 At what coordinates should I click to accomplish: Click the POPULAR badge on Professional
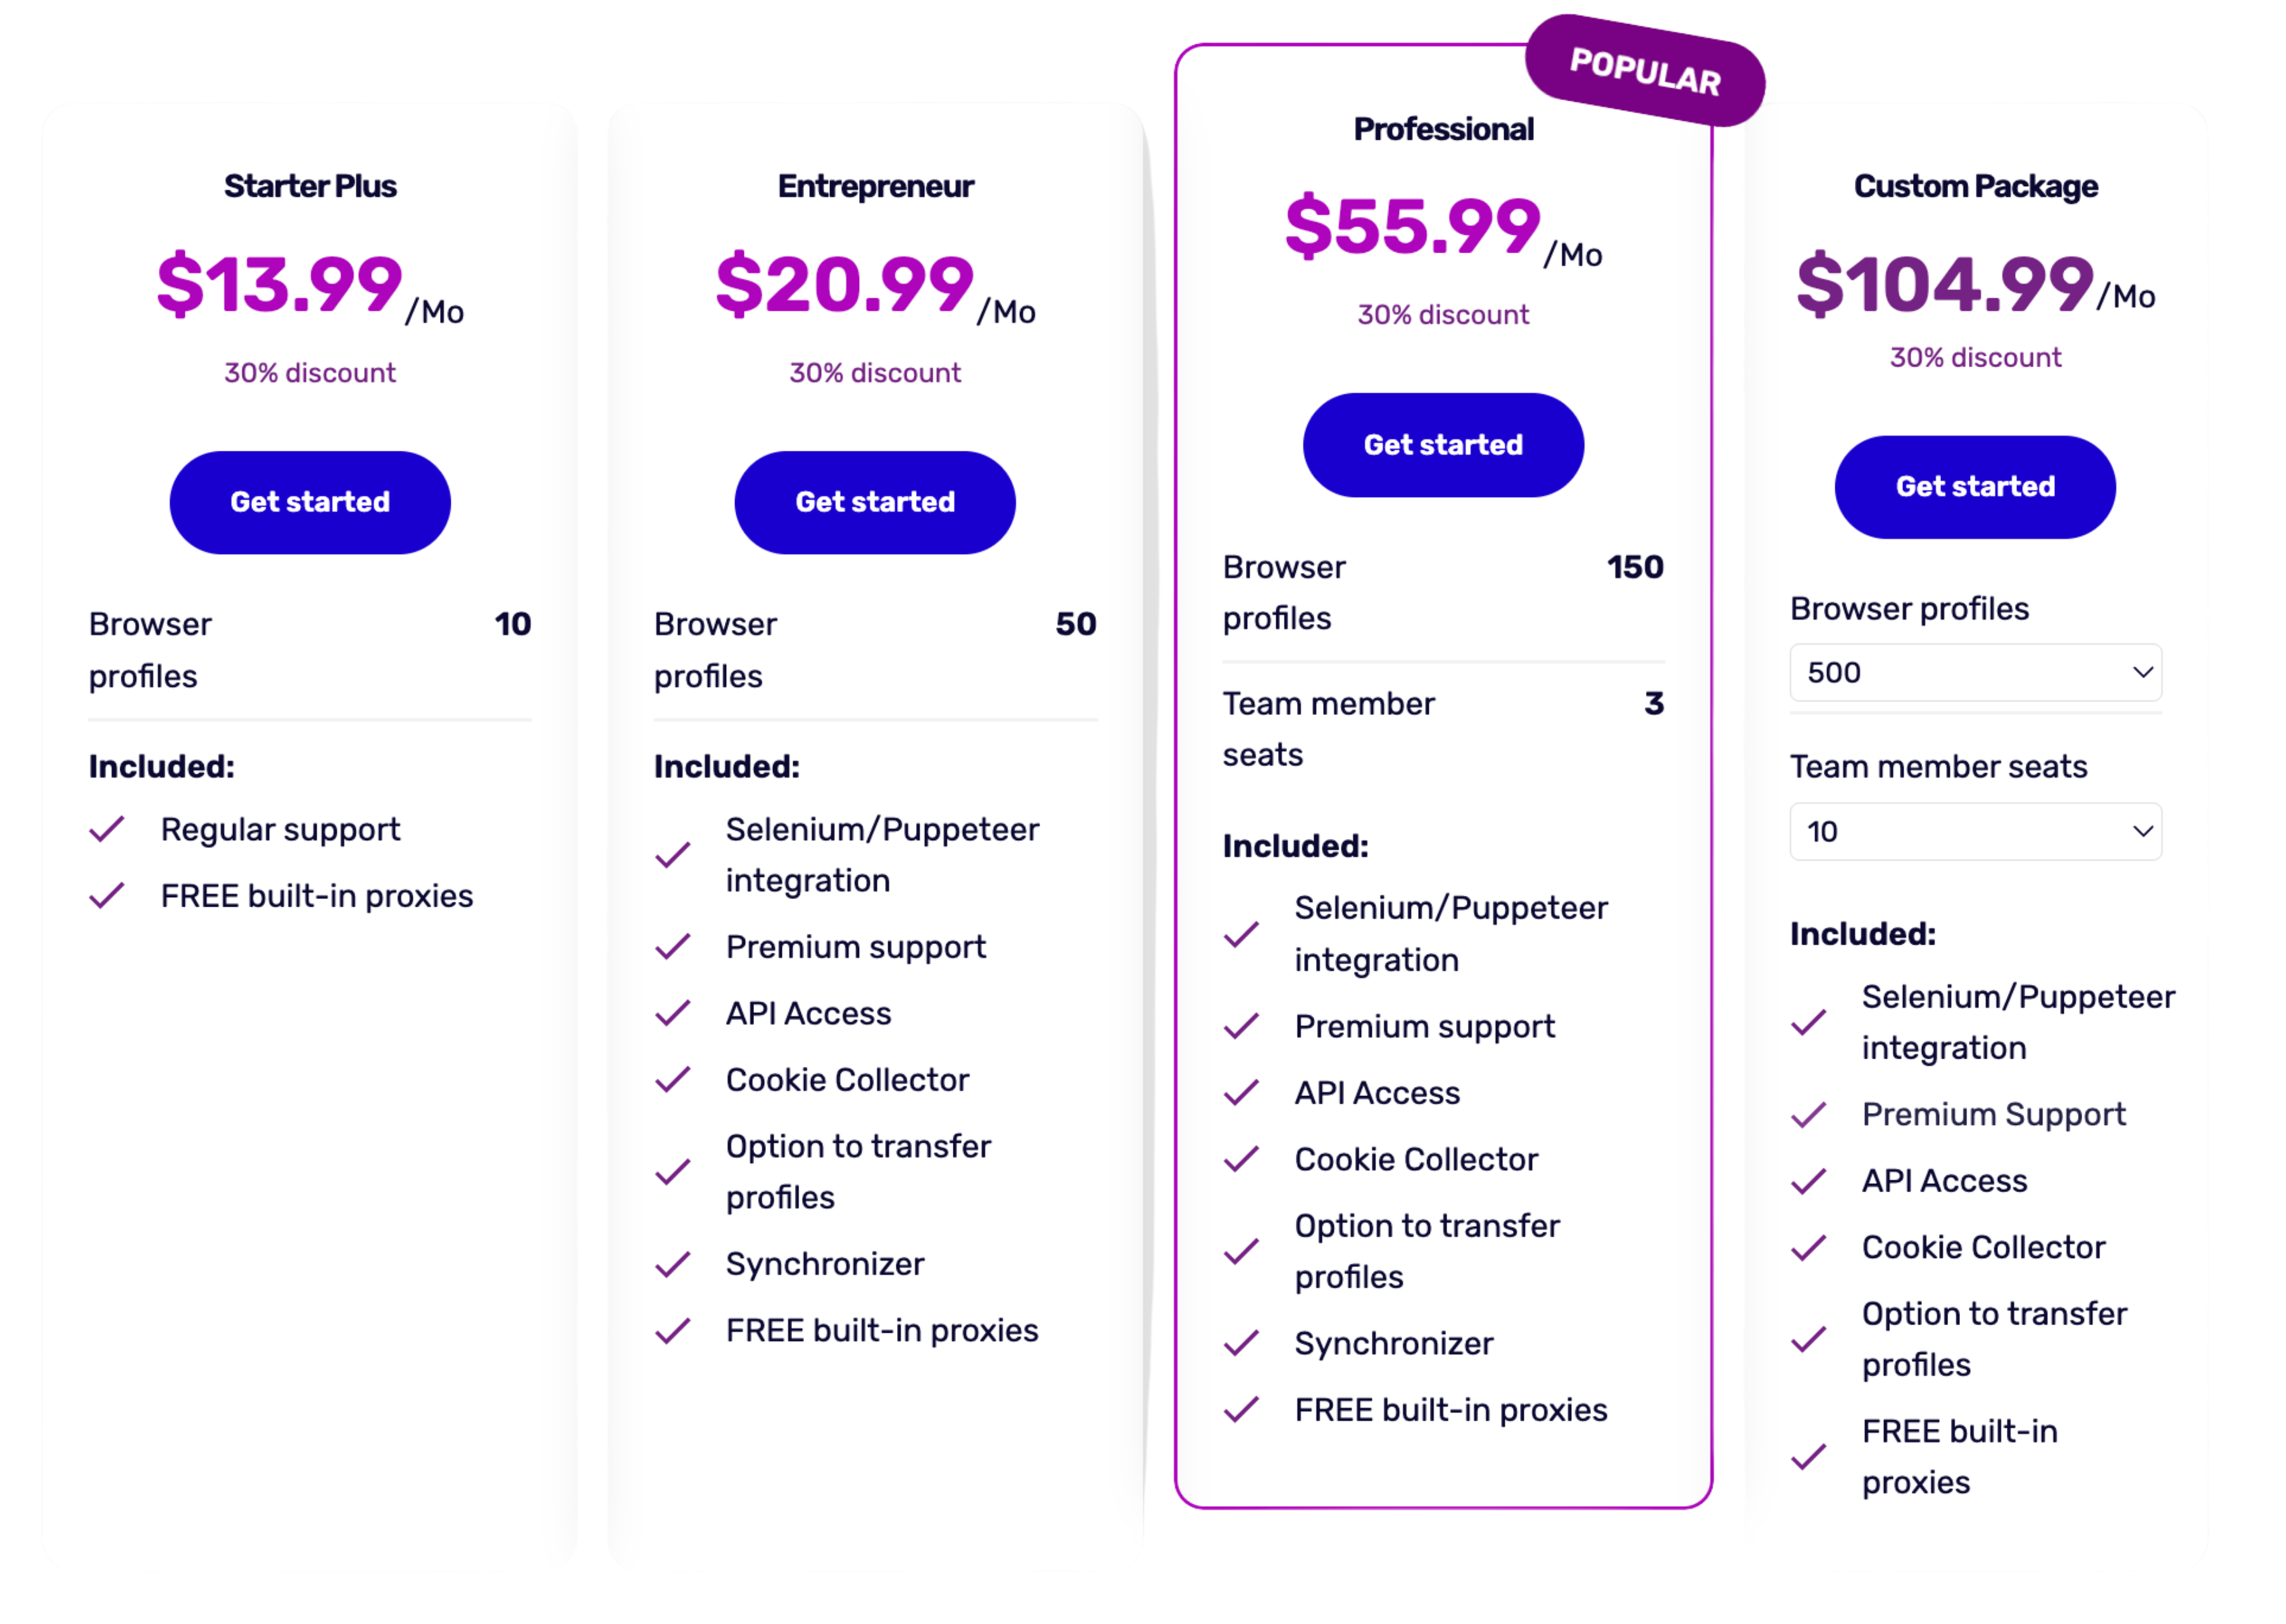pos(1645,71)
